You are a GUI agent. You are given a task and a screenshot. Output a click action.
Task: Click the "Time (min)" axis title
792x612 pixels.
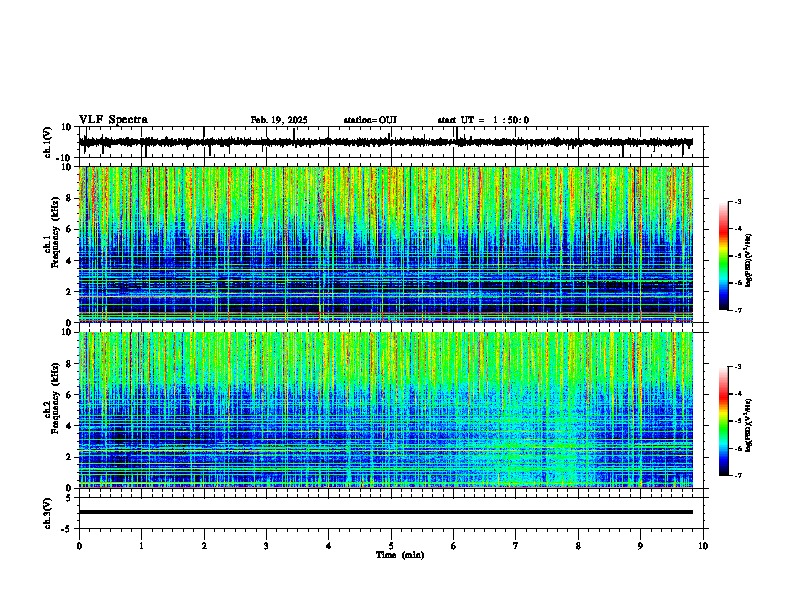click(400, 555)
